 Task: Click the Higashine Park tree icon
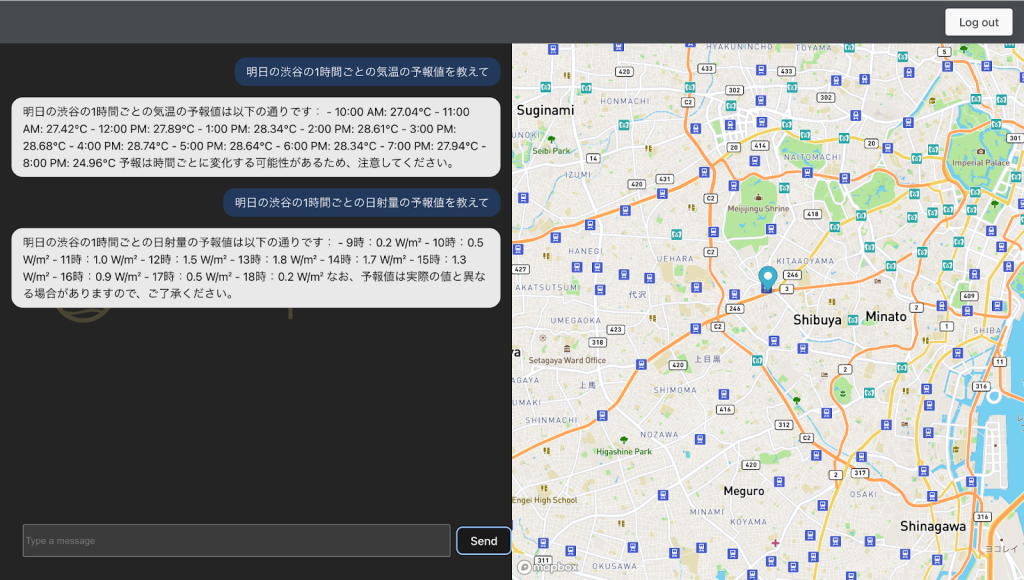tap(624, 440)
